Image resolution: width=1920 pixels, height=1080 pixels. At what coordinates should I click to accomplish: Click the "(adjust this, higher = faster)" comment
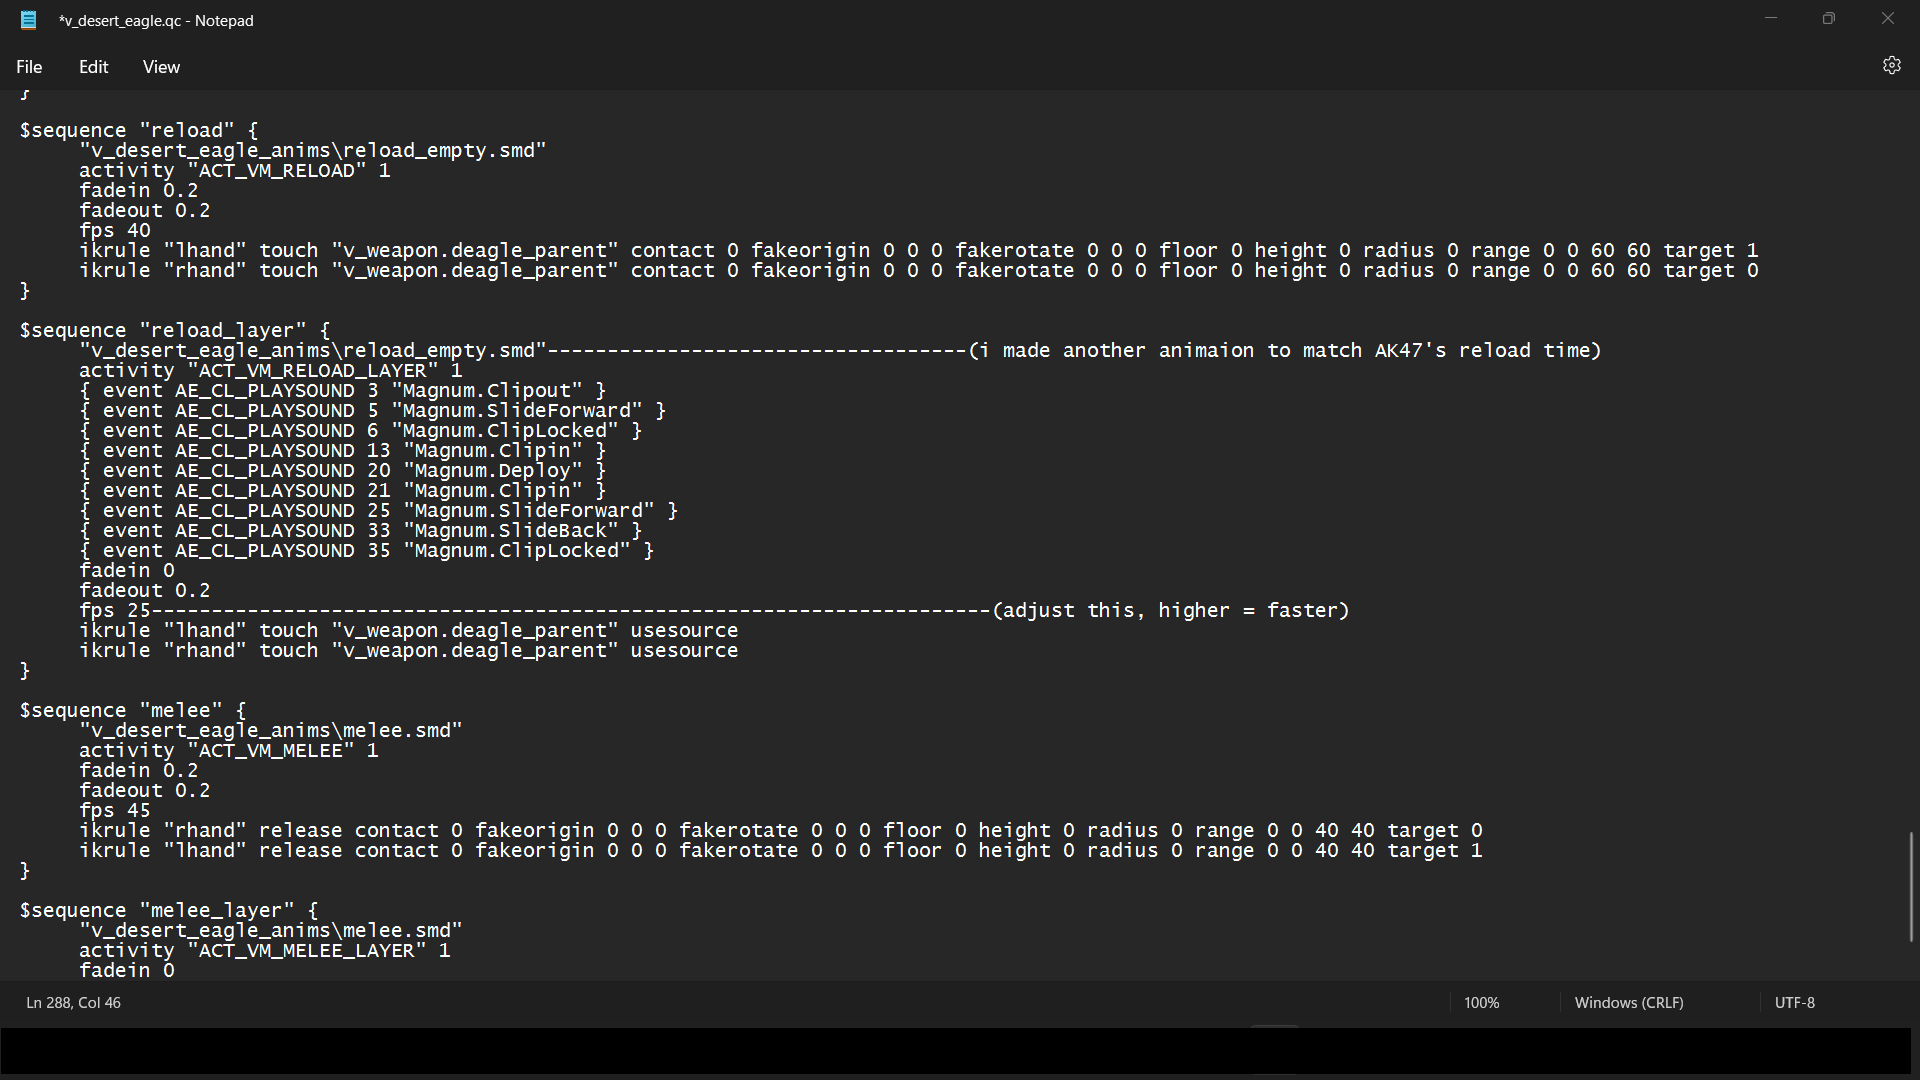click(1170, 611)
